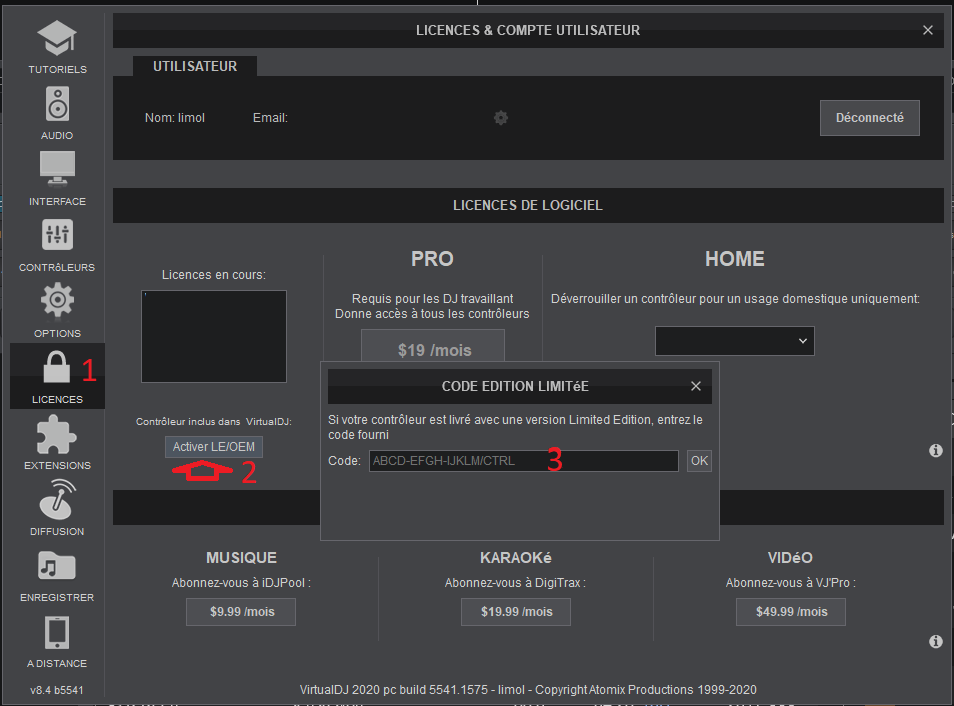The width and height of the screenshot is (954, 706).
Task: Click the user account gear icon
Action: click(x=501, y=117)
